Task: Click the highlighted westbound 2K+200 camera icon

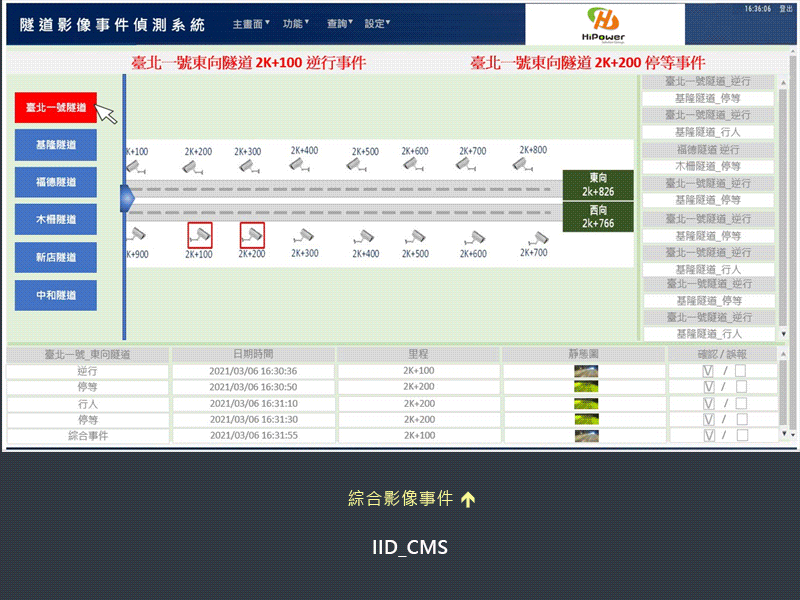Action: (x=252, y=236)
